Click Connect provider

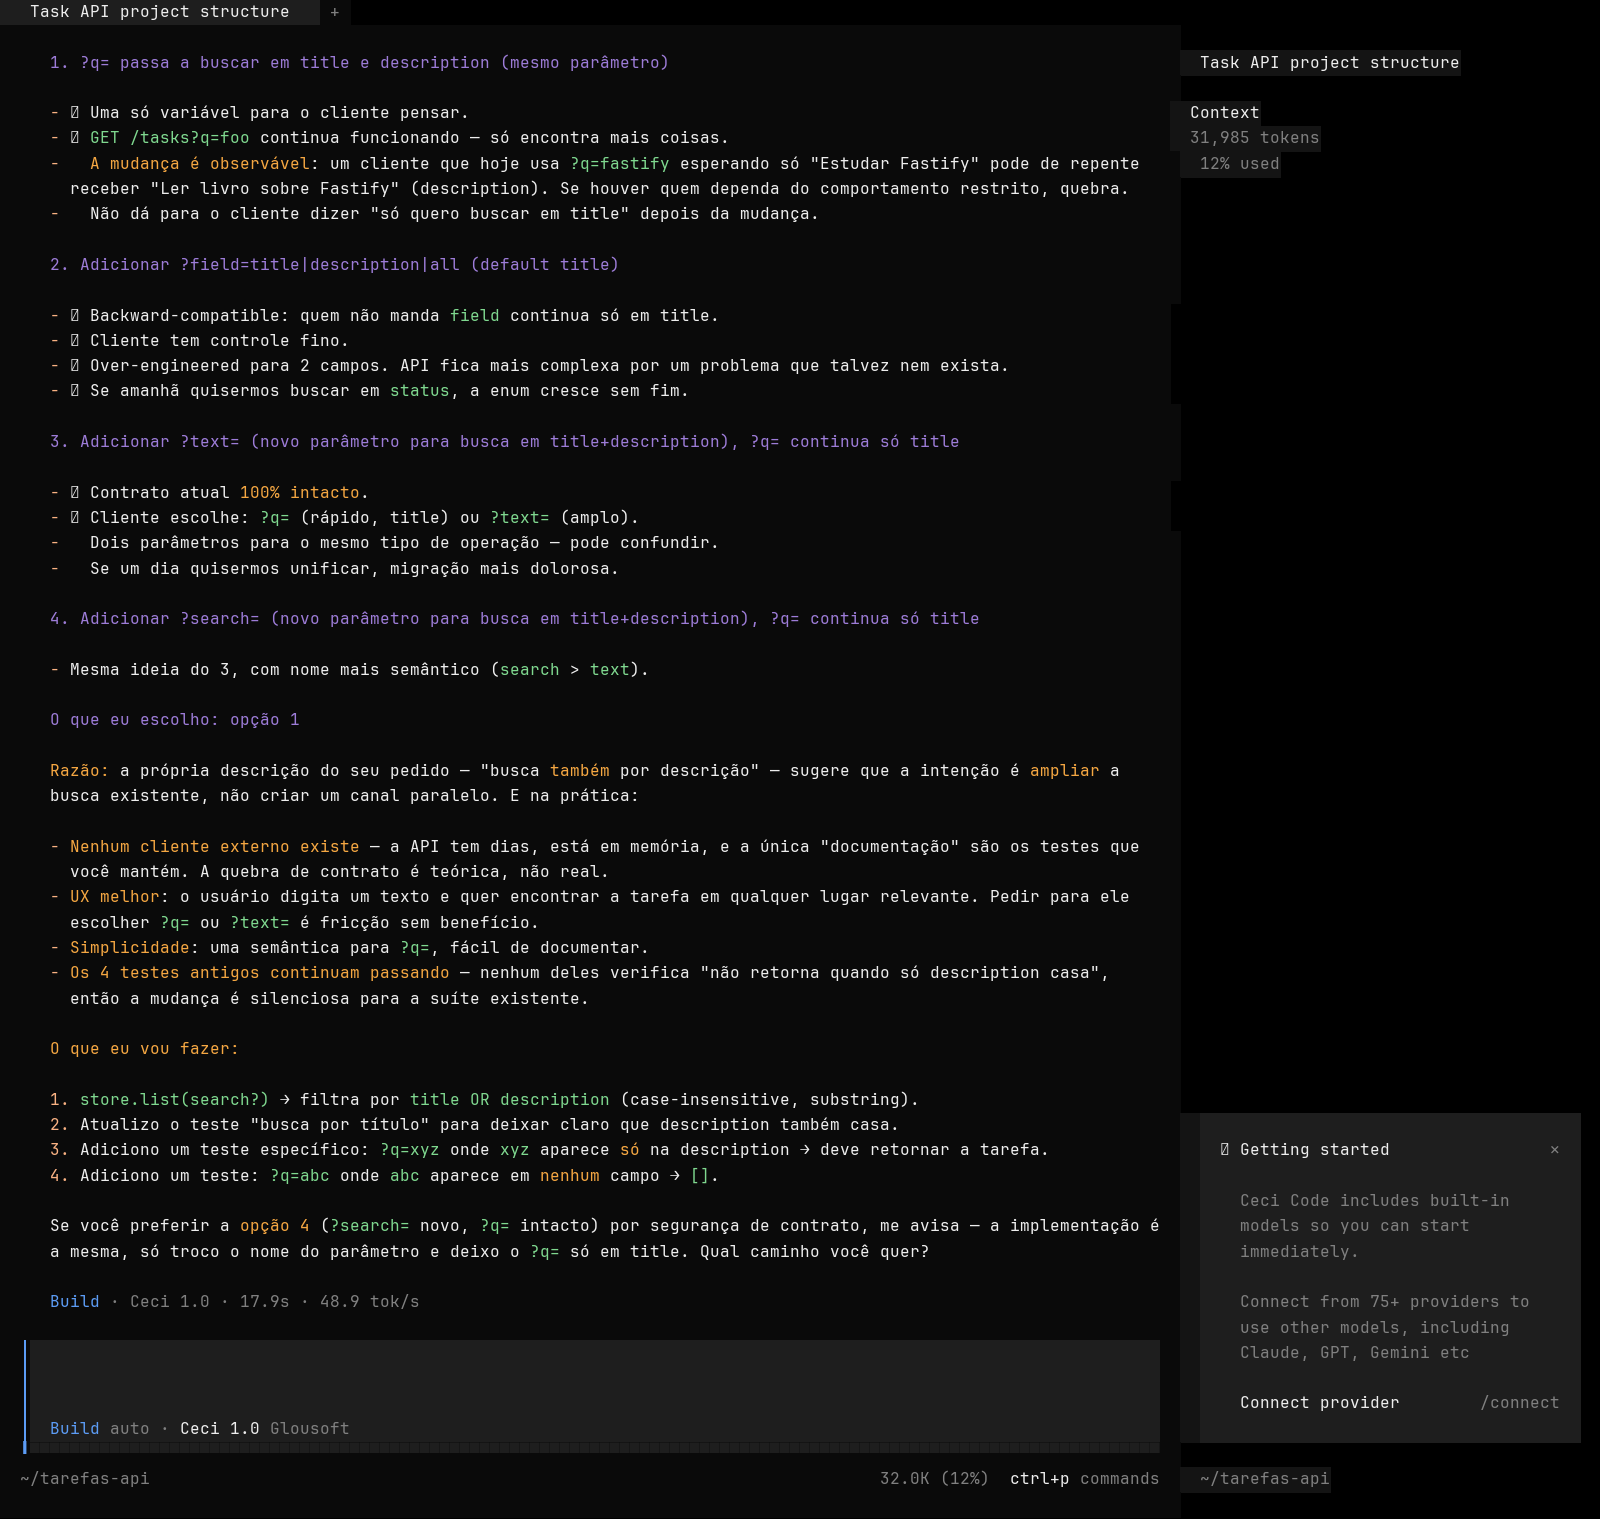tap(1319, 1403)
